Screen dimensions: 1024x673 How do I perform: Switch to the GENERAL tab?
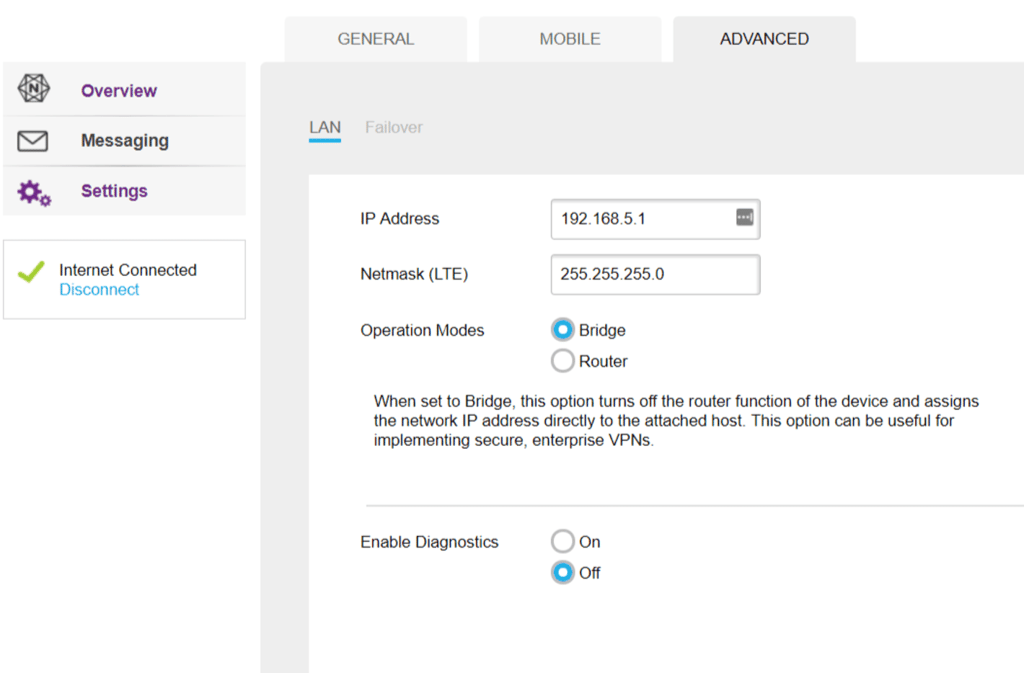point(375,40)
